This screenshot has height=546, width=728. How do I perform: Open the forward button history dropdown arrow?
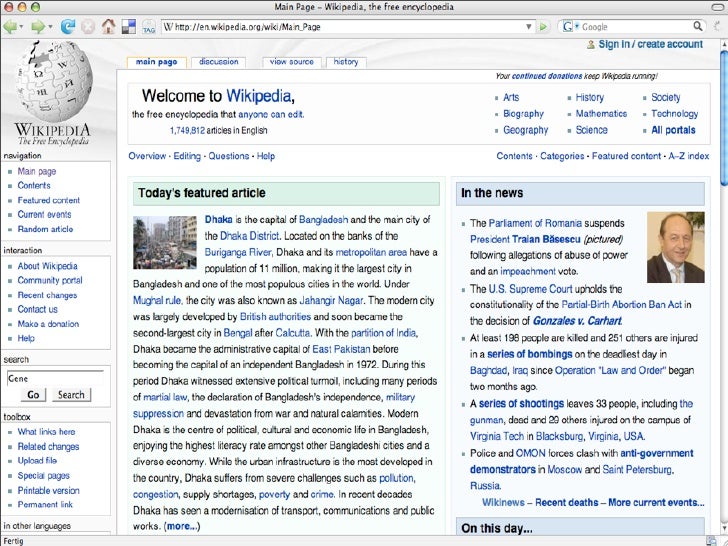pos(50,27)
